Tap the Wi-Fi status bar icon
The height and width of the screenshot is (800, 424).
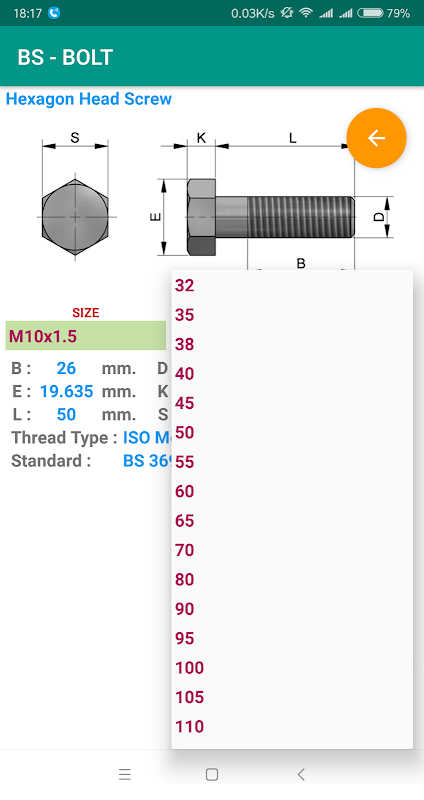pos(306,13)
